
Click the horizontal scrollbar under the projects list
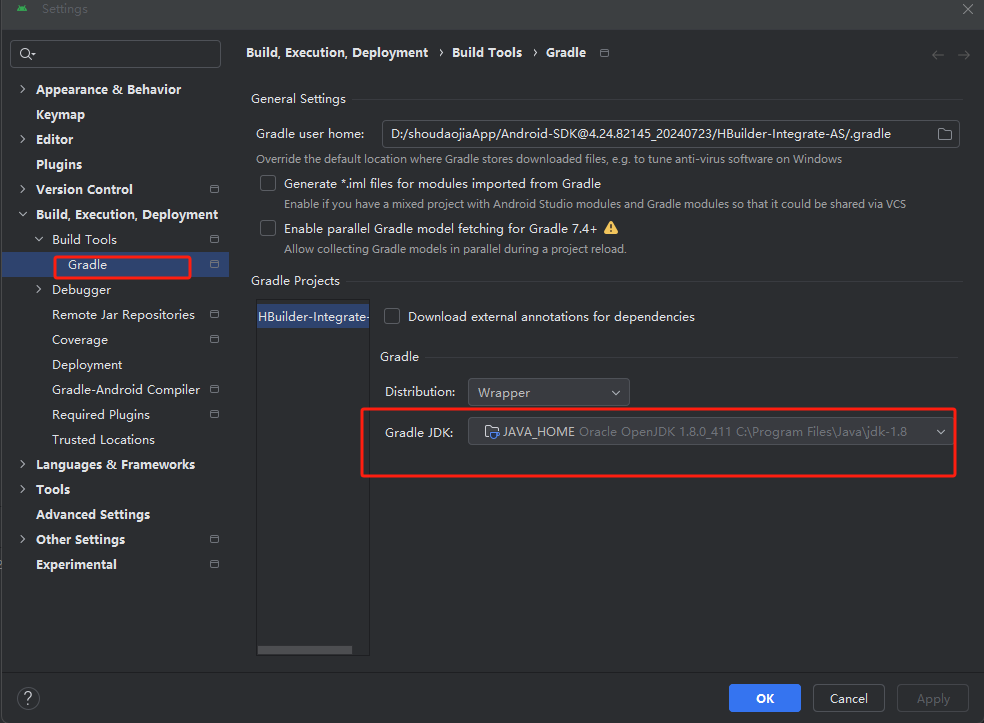point(305,650)
